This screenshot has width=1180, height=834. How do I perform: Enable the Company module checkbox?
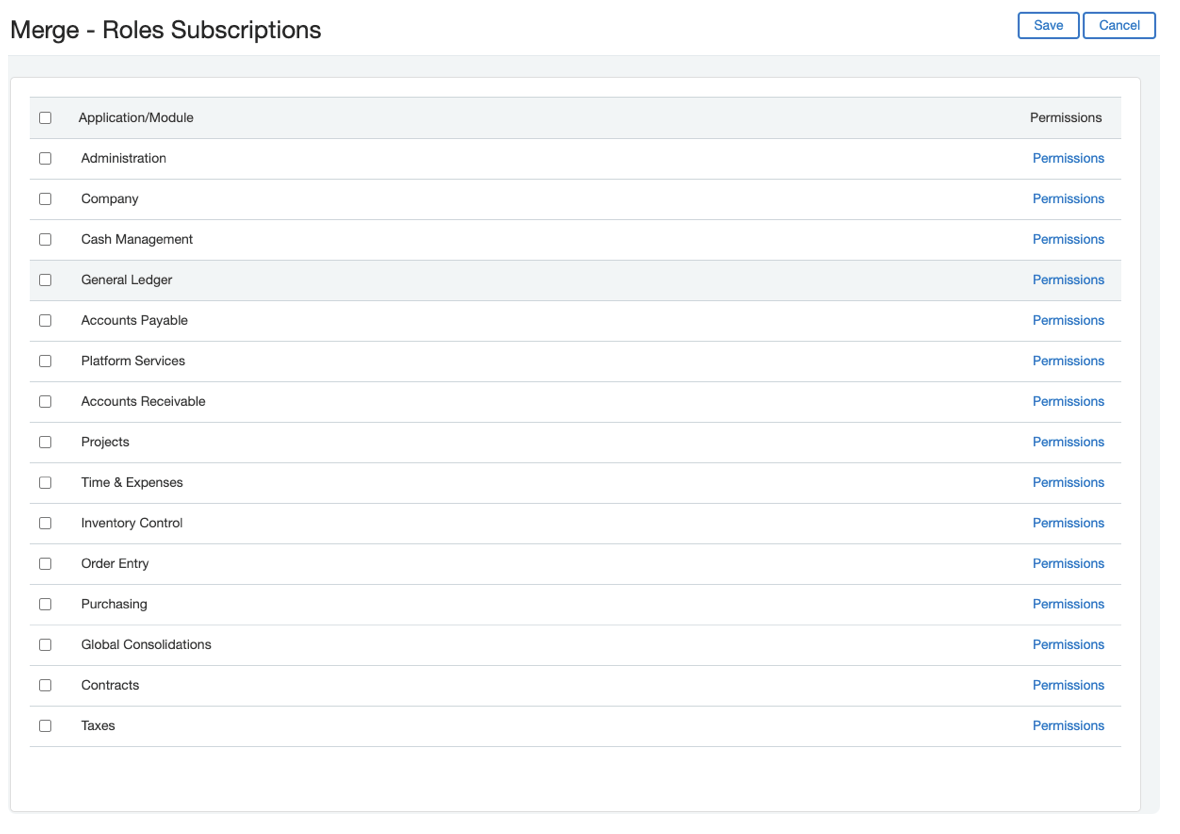[x=45, y=199]
